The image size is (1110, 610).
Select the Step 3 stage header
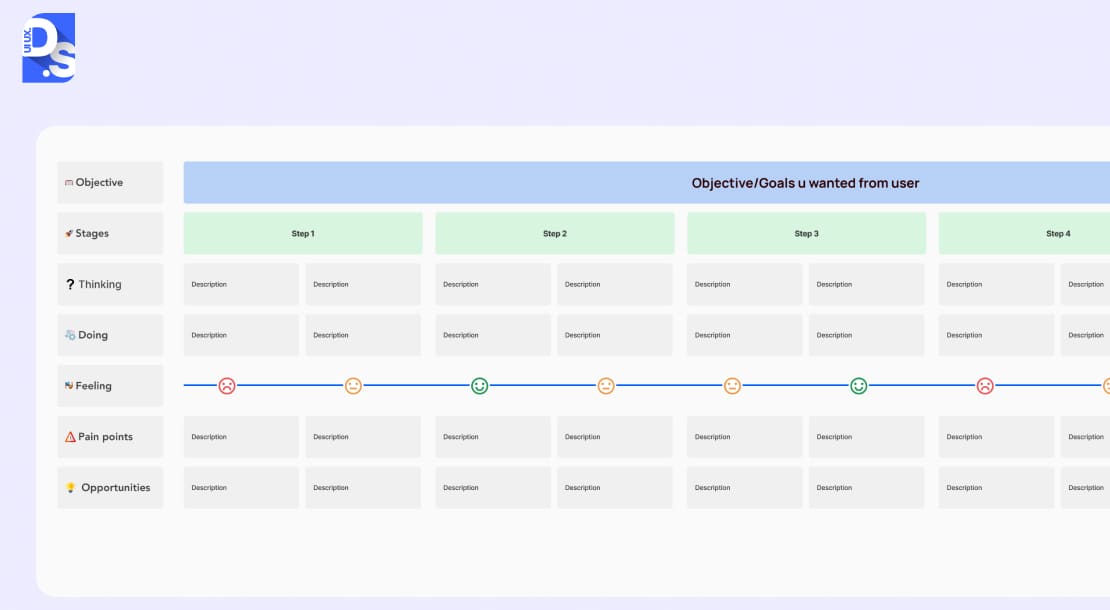(806, 233)
